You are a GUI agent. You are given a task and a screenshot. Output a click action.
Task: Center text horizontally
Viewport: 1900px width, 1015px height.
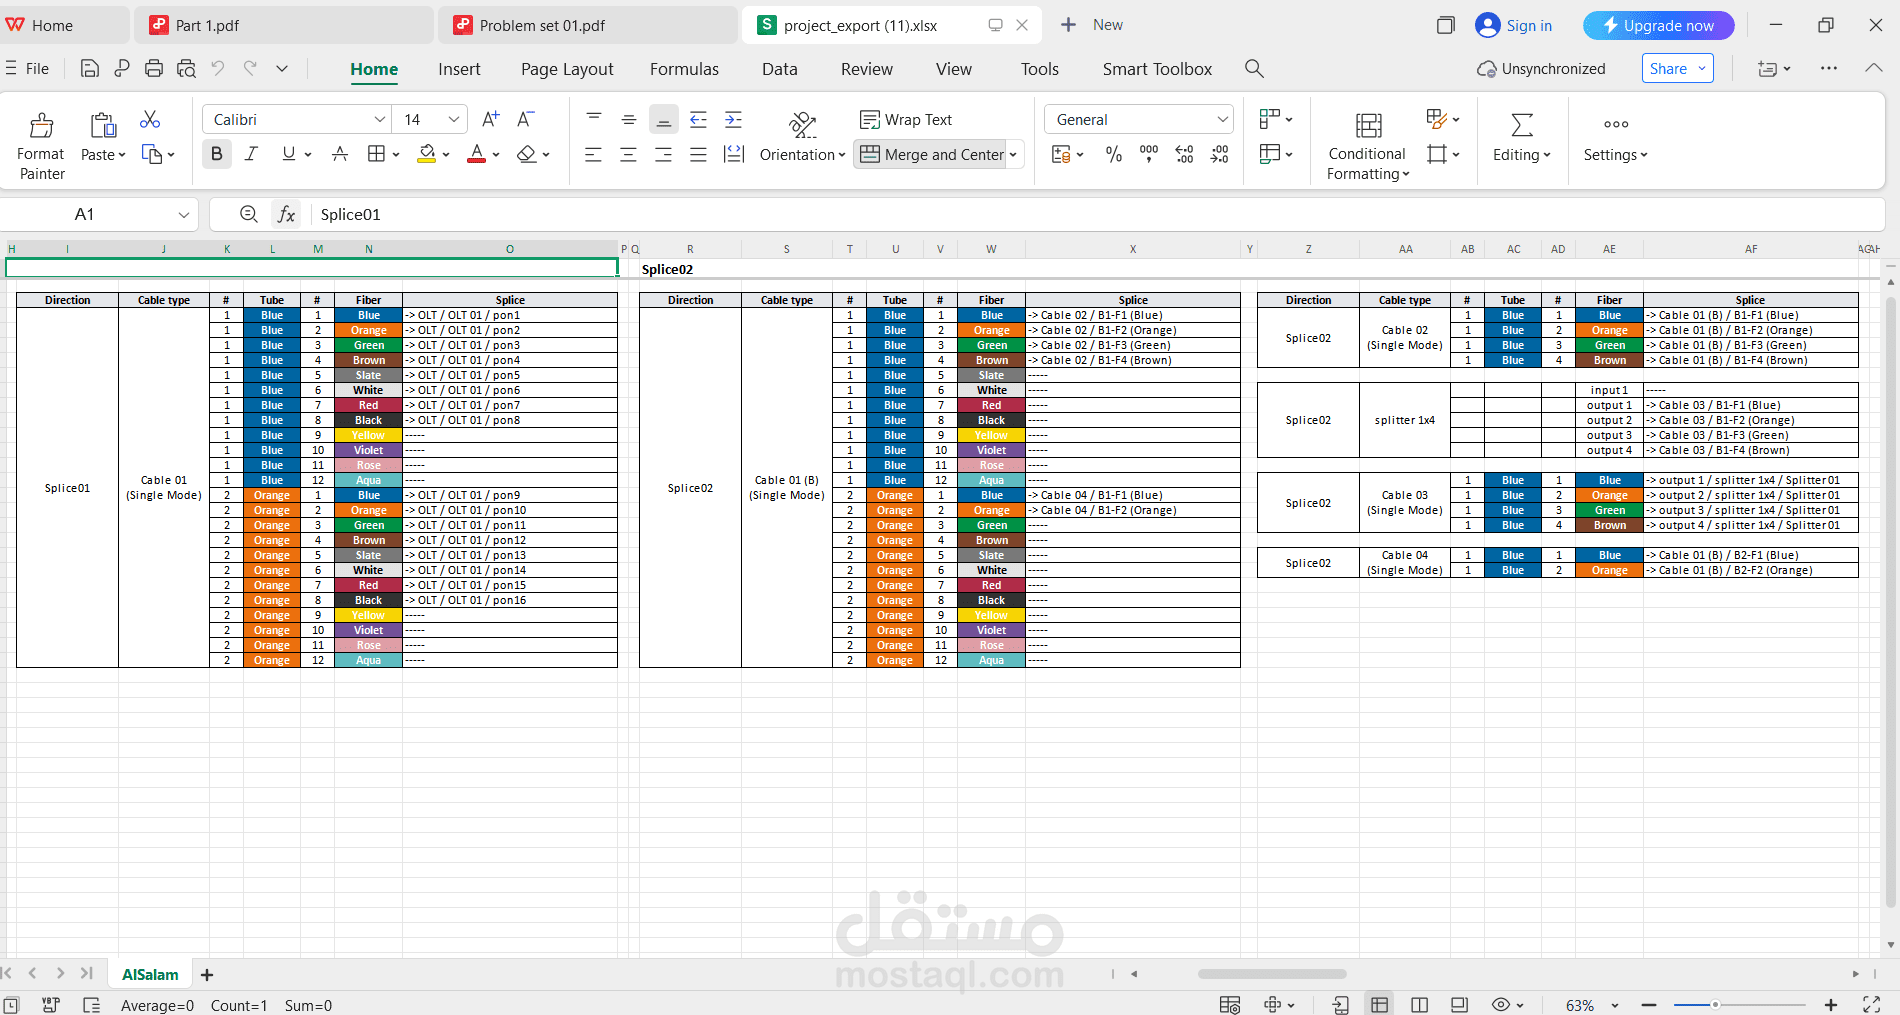[629, 154]
